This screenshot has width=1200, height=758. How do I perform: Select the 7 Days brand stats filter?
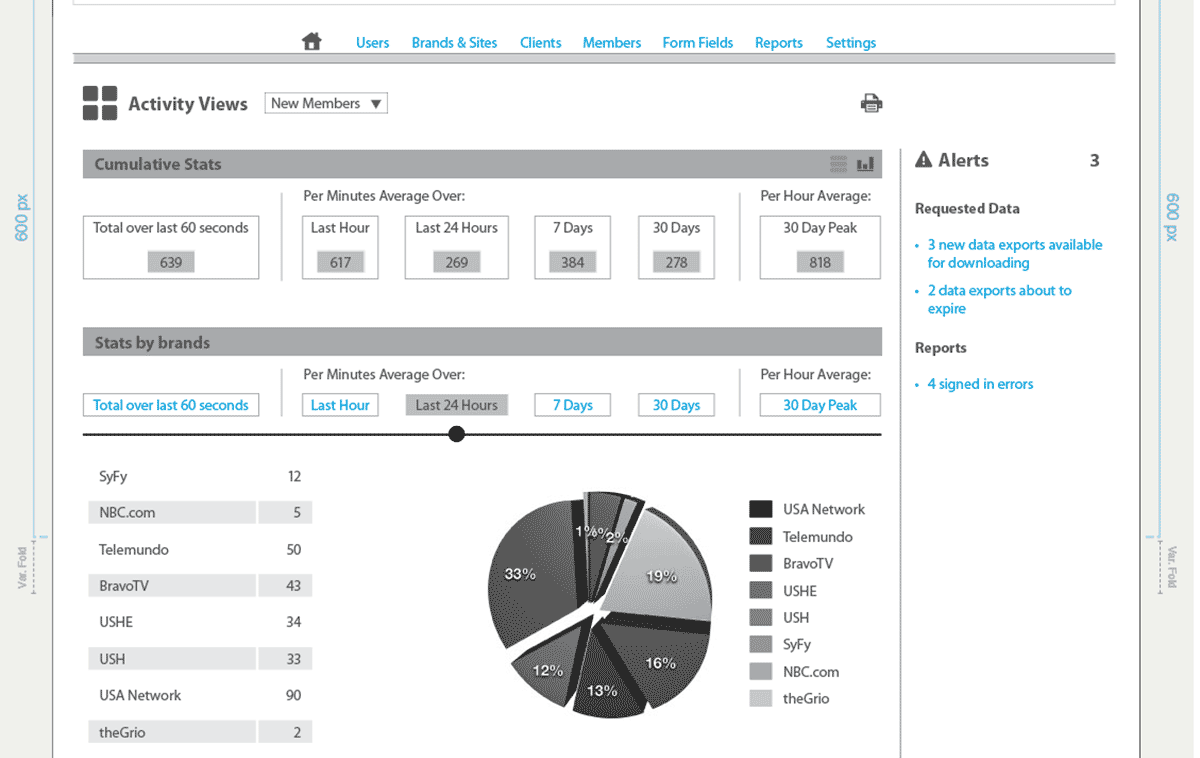(x=572, y=405)
